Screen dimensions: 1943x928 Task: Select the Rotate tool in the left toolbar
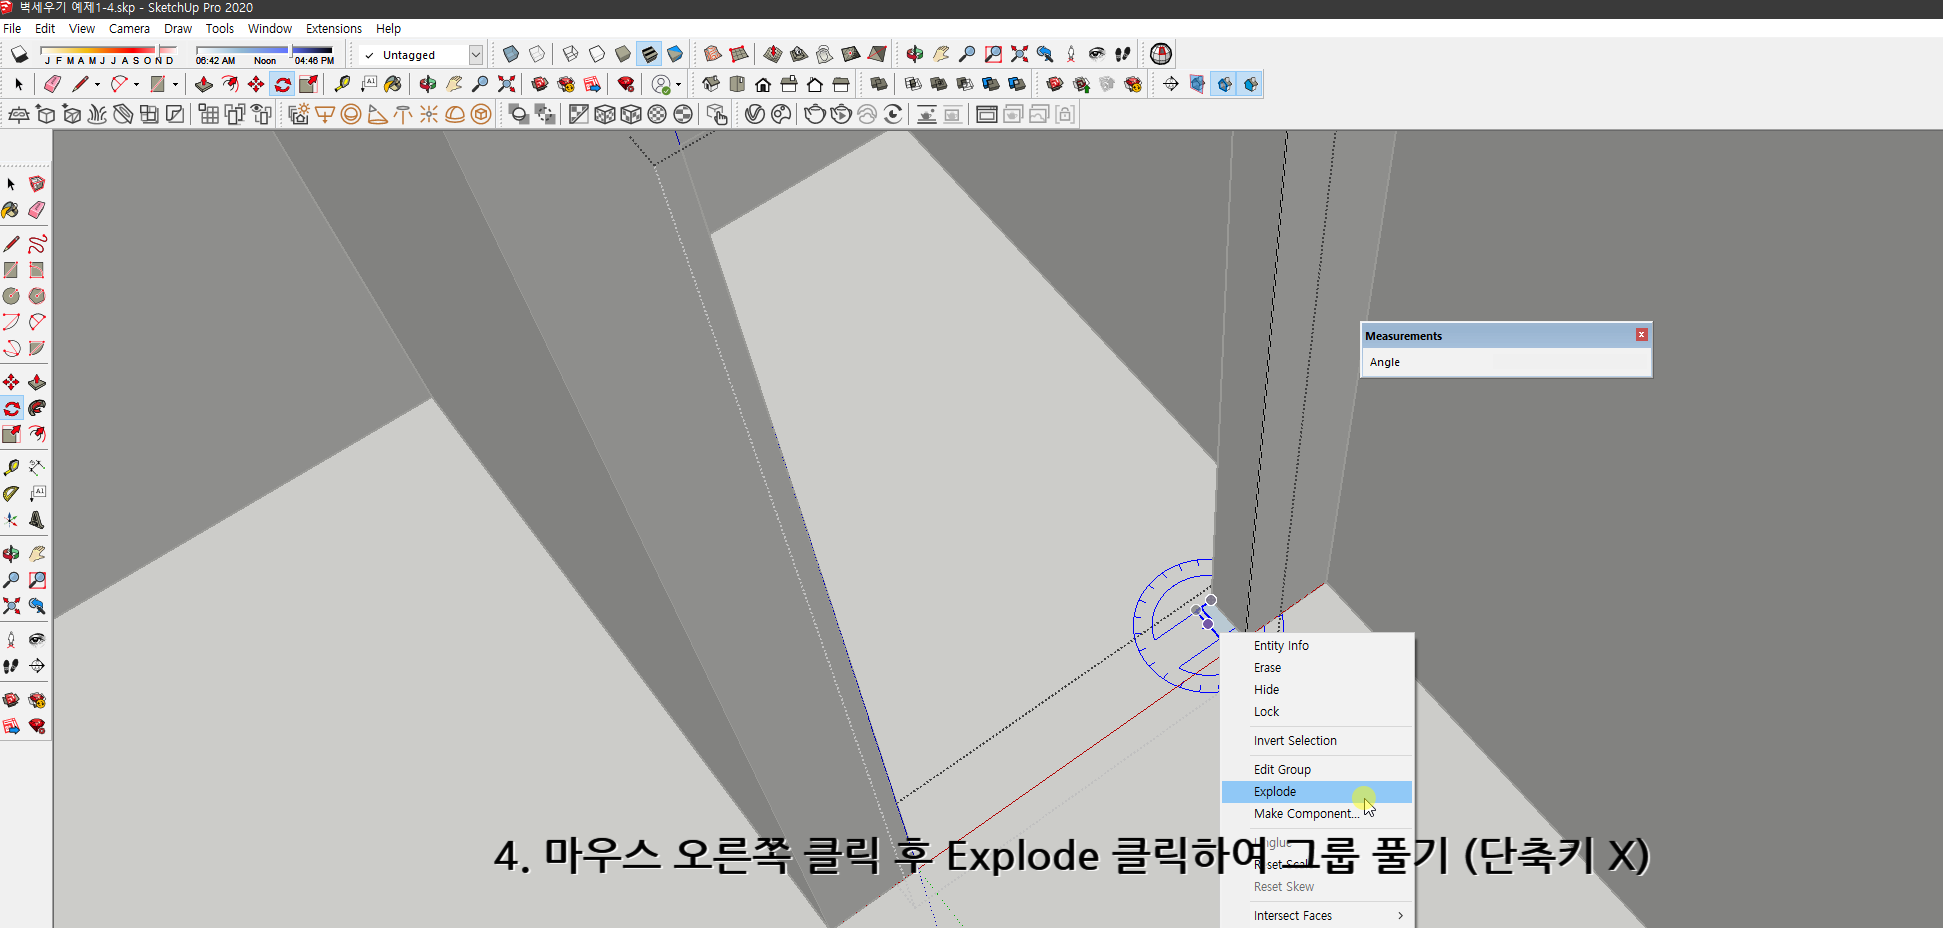12,409
